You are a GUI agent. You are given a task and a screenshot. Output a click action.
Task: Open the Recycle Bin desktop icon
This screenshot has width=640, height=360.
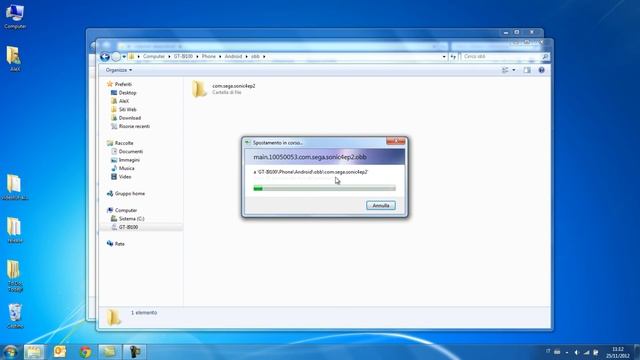[x=15, y=316]
